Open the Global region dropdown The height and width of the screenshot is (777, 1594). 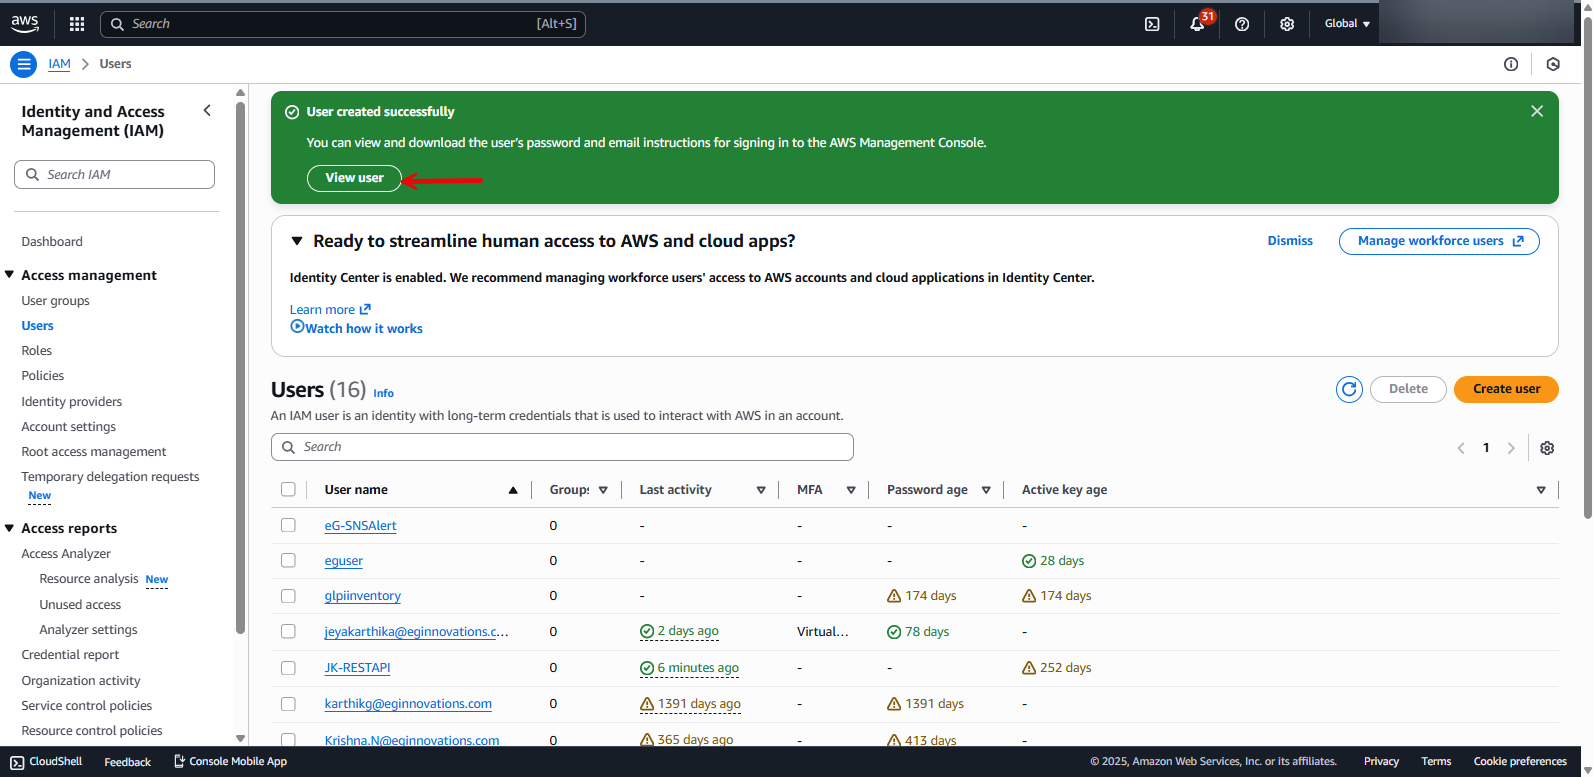tap(1346, 24)
